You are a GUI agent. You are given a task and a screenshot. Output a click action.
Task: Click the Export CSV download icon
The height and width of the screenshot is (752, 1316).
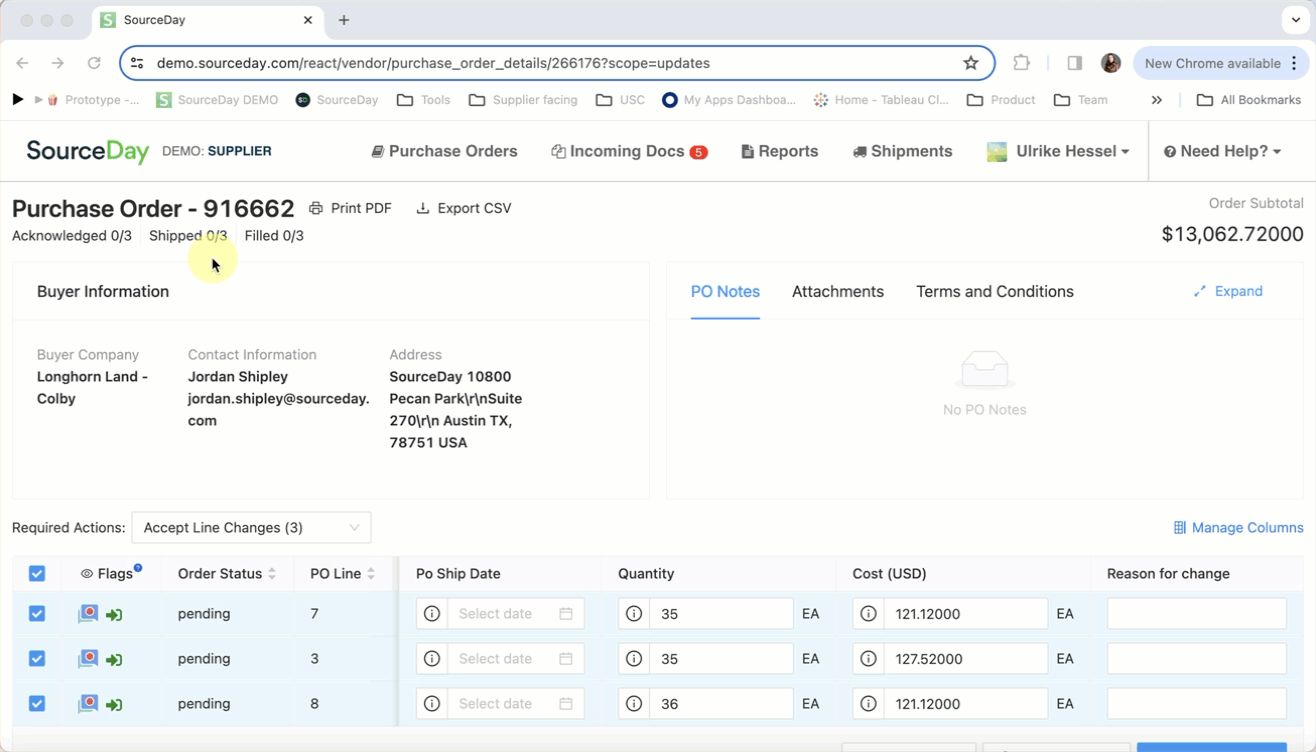[423, 208]
